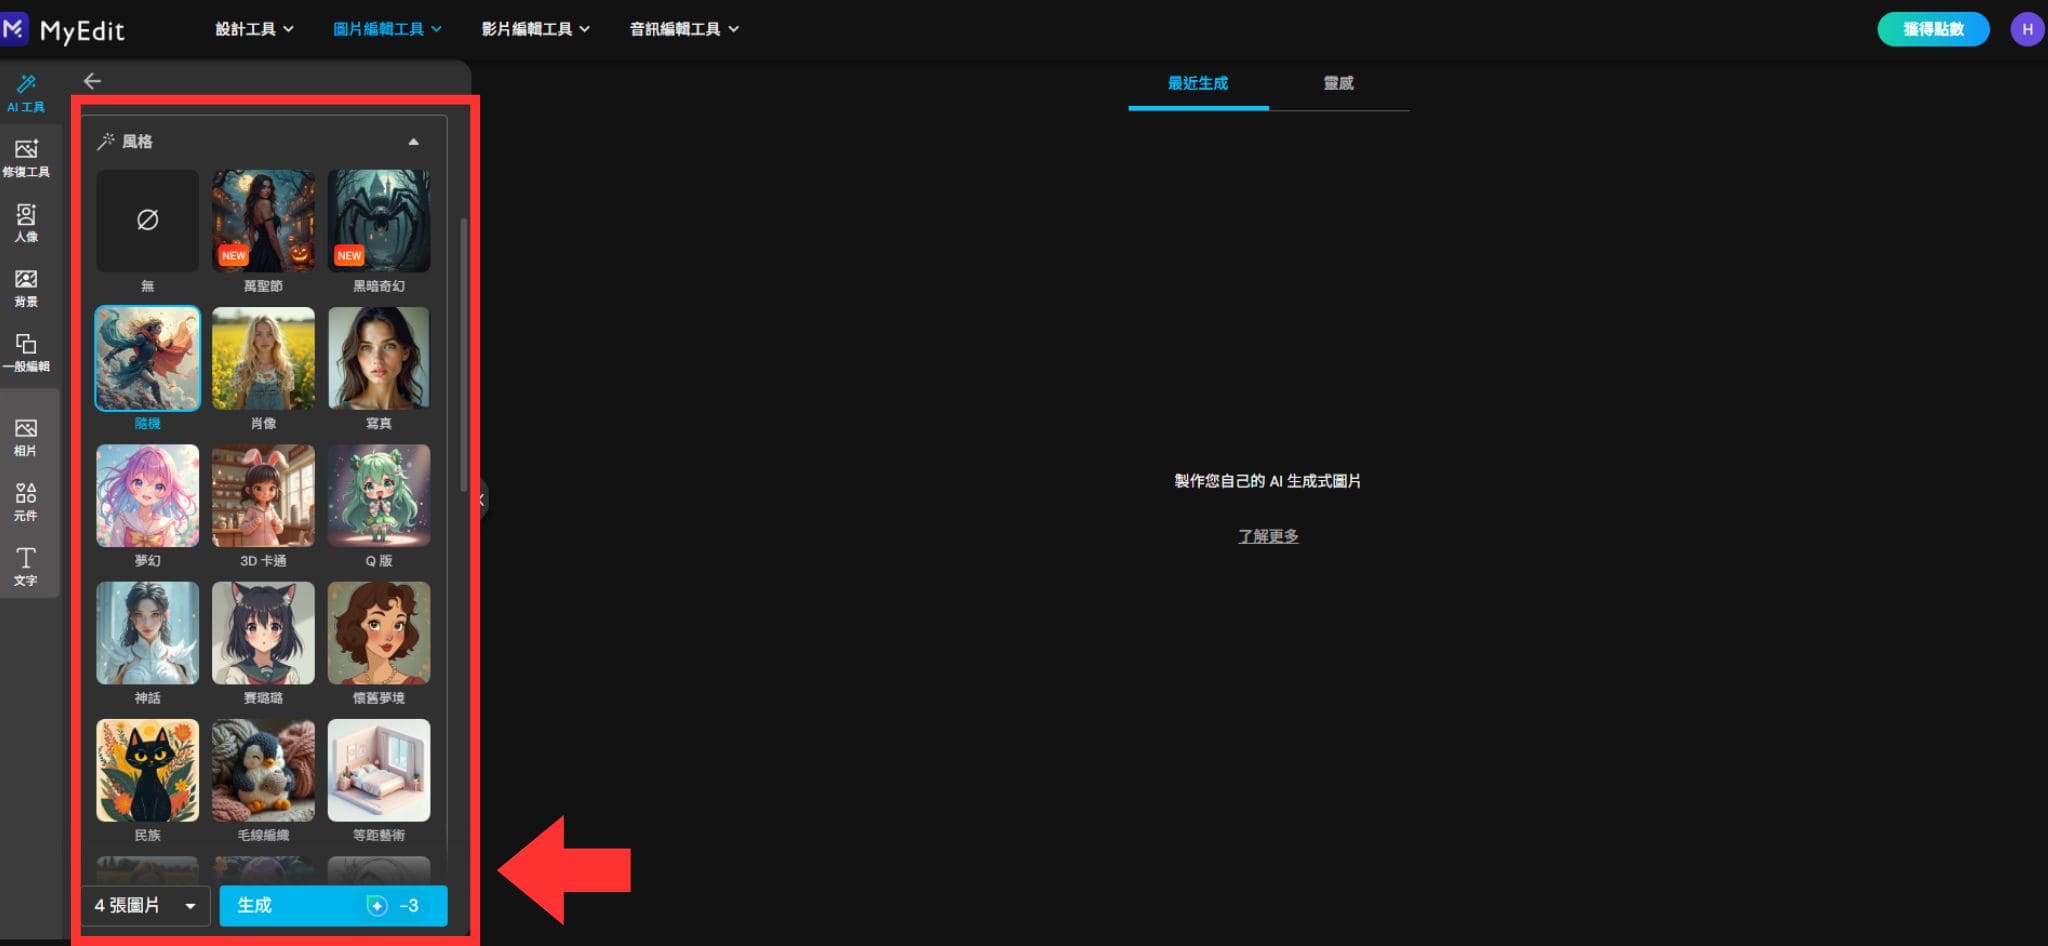Screen dimensions: 2048x946
Task: Choose the 萬聖節 style thumbnail
Action: click(263, 220)
